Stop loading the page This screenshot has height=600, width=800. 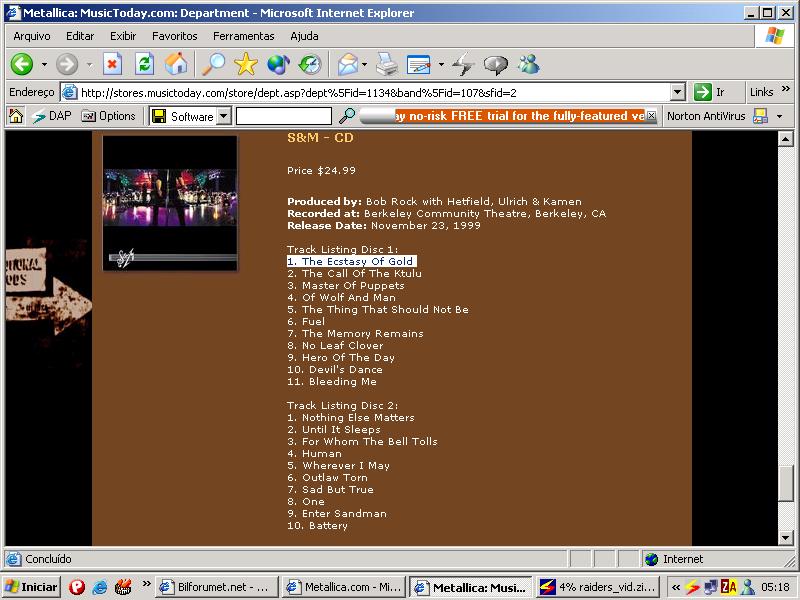click(112, 64)
